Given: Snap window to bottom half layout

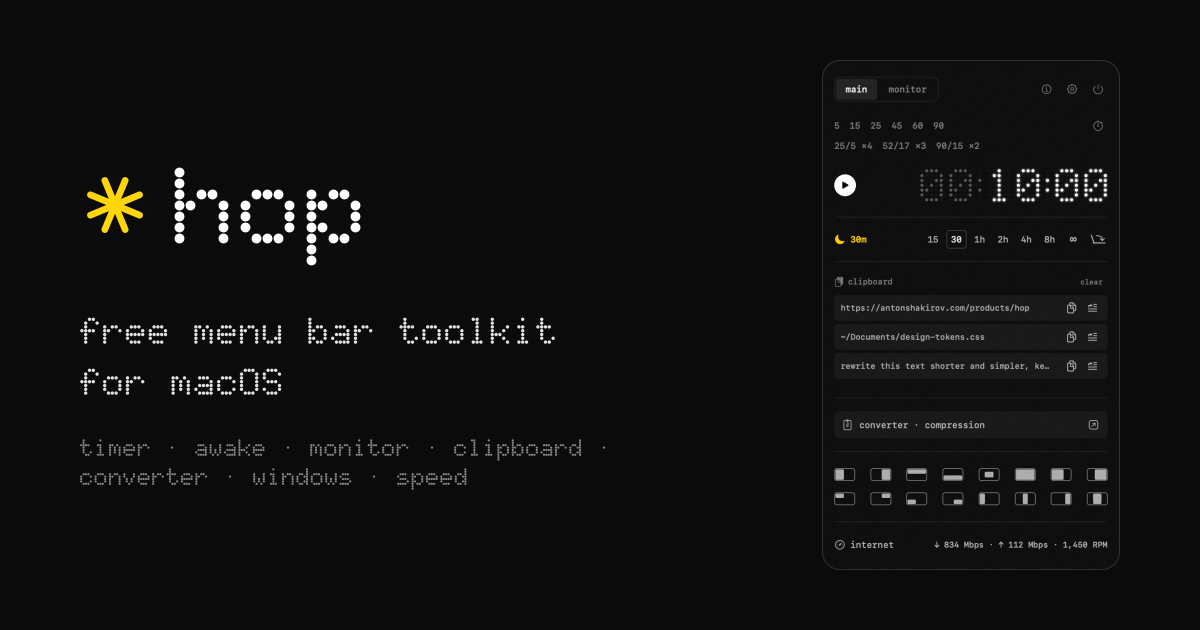Looking at the screenshot, I should (953, 474).
